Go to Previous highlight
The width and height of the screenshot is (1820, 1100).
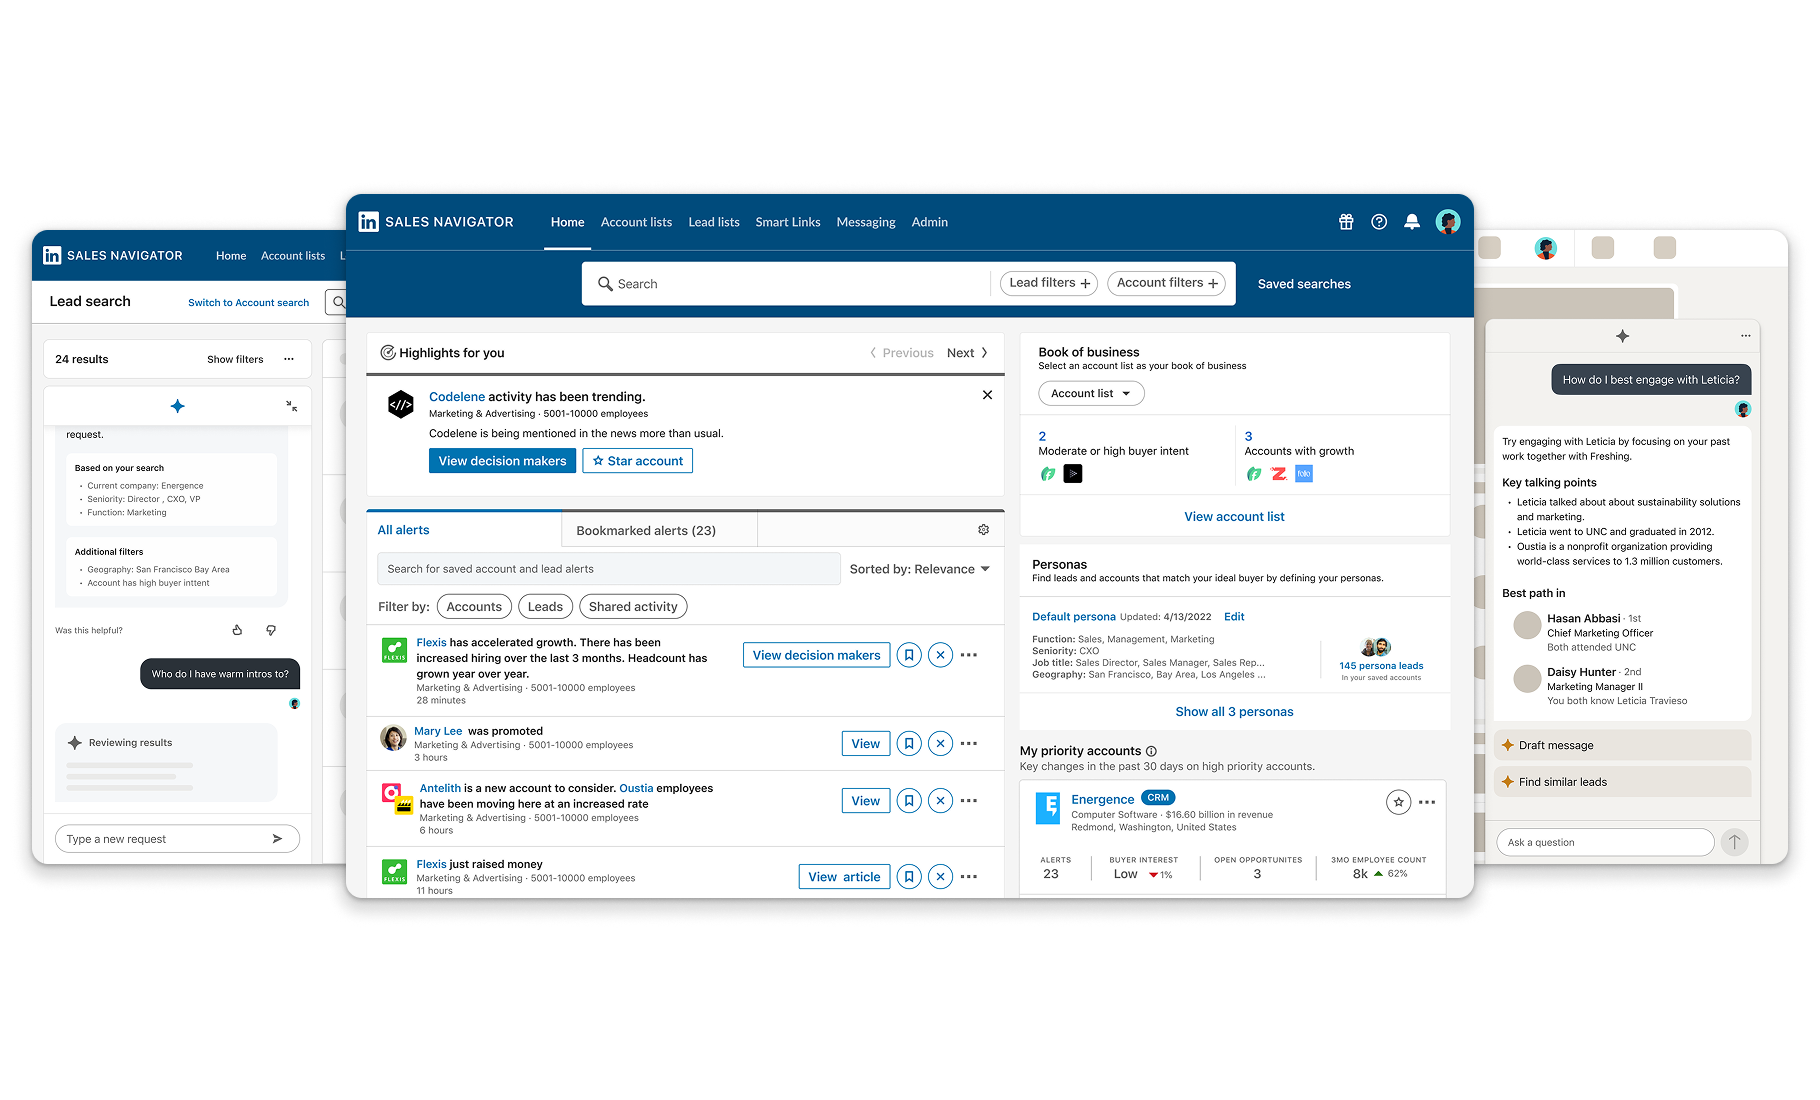902,353
